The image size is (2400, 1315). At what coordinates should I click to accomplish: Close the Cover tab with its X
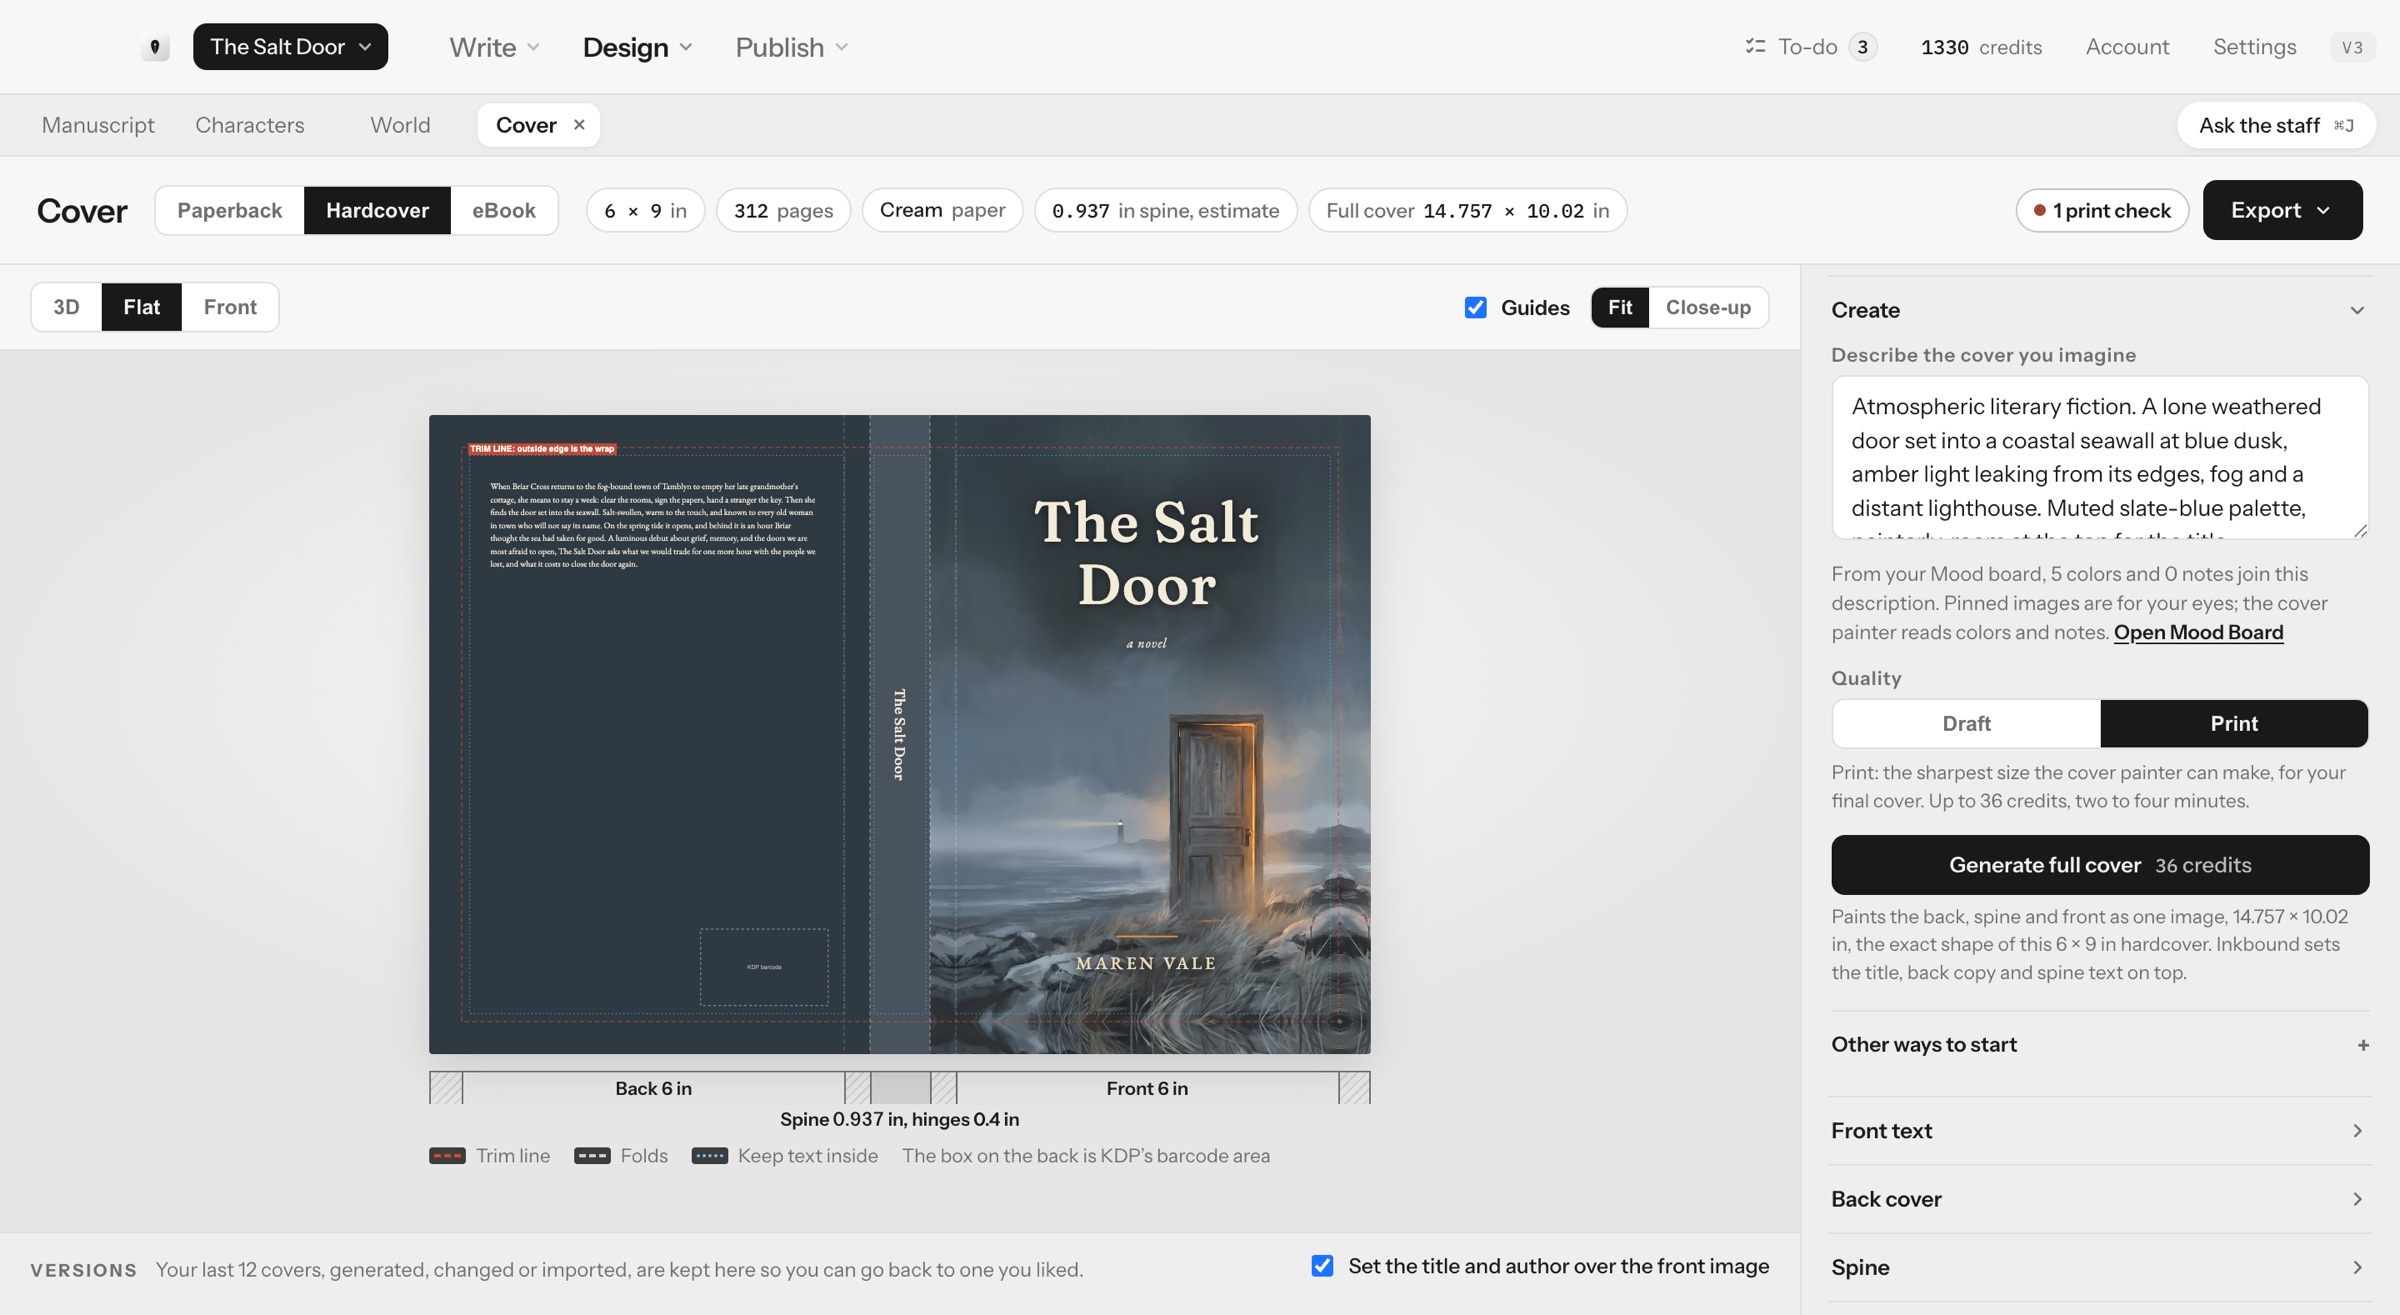click(579, 125)
